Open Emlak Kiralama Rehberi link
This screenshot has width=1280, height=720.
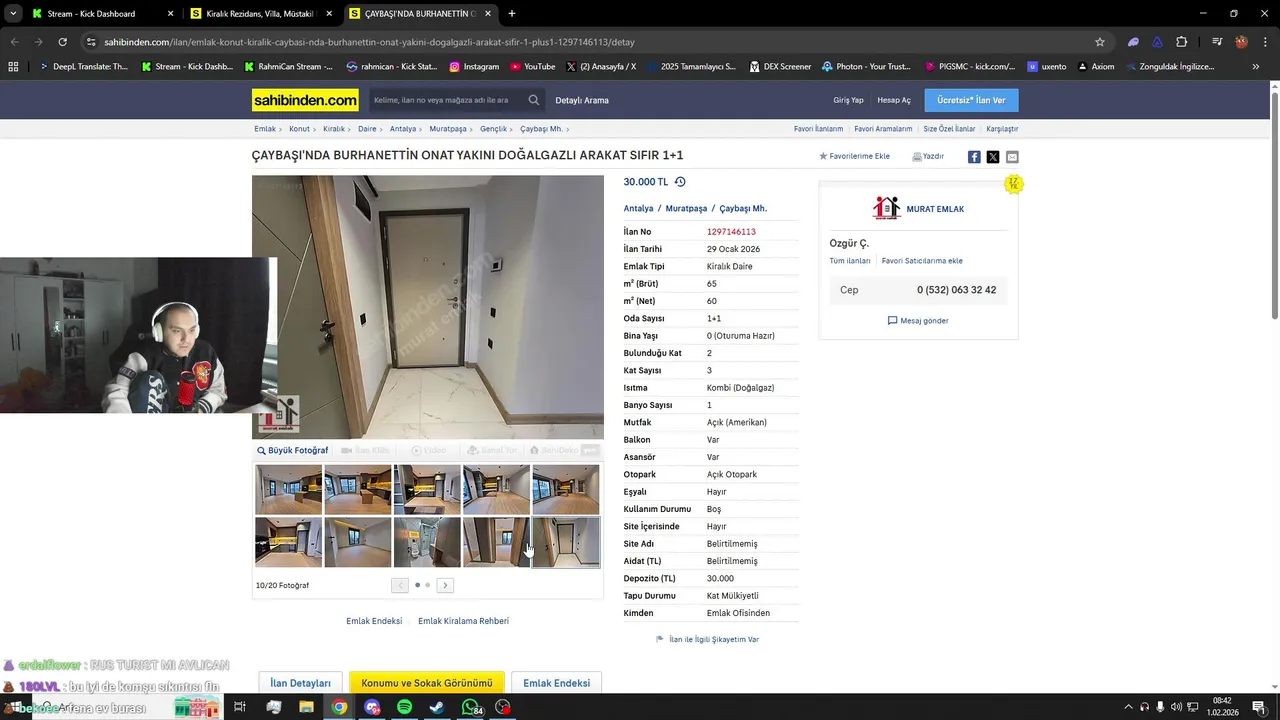coord(463,621)
